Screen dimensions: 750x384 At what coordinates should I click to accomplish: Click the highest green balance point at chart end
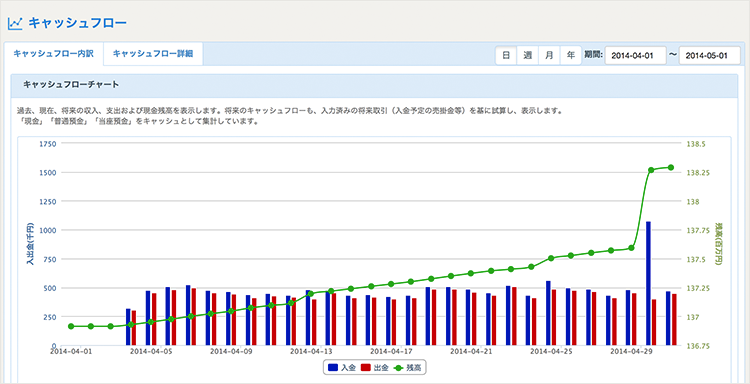[671, 167]
